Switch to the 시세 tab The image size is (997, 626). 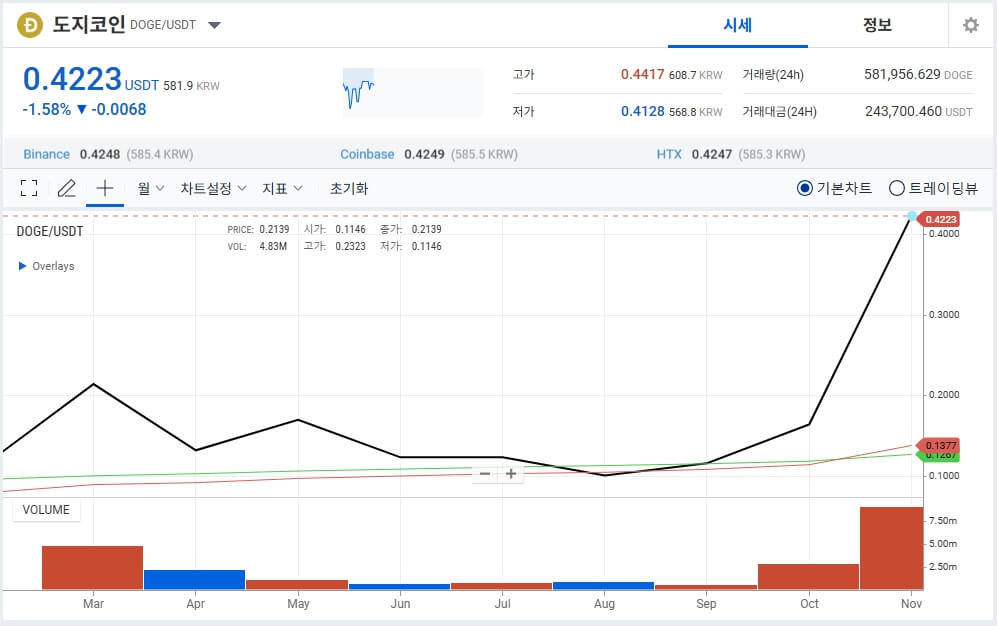pyautogui.click(x=738, y=25)
